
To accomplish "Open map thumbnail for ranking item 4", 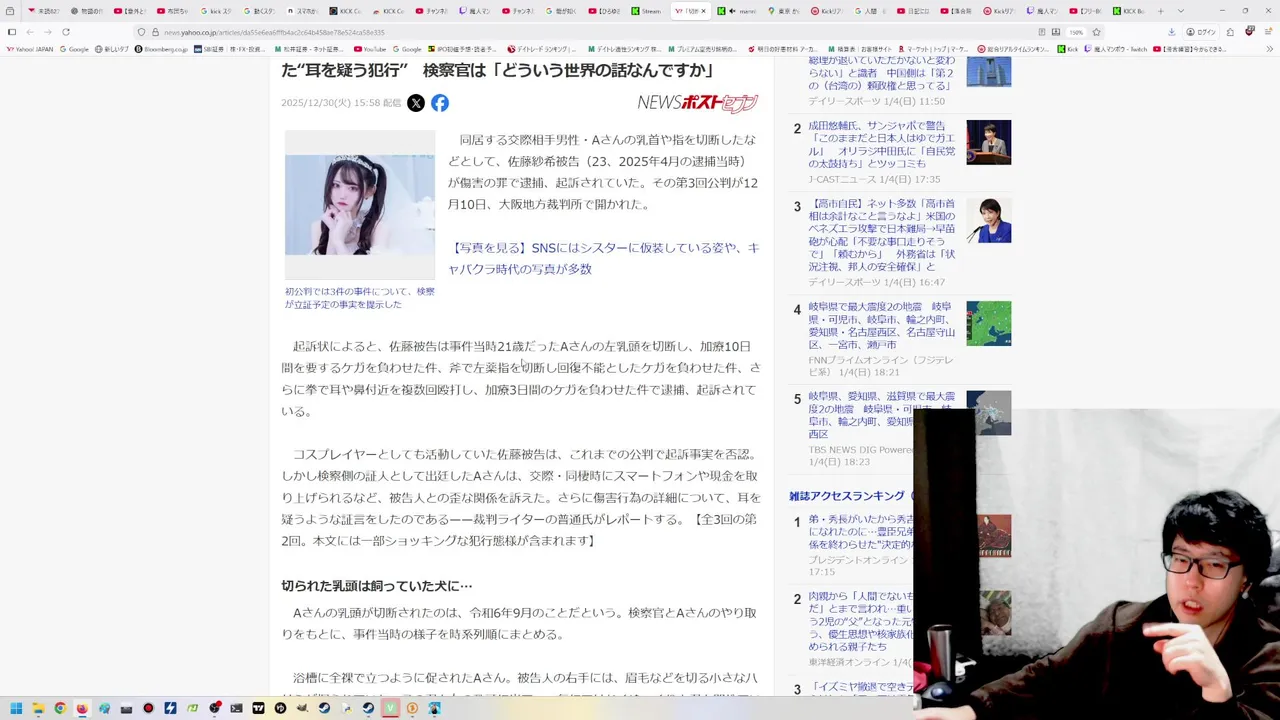I will coord(988,323).
